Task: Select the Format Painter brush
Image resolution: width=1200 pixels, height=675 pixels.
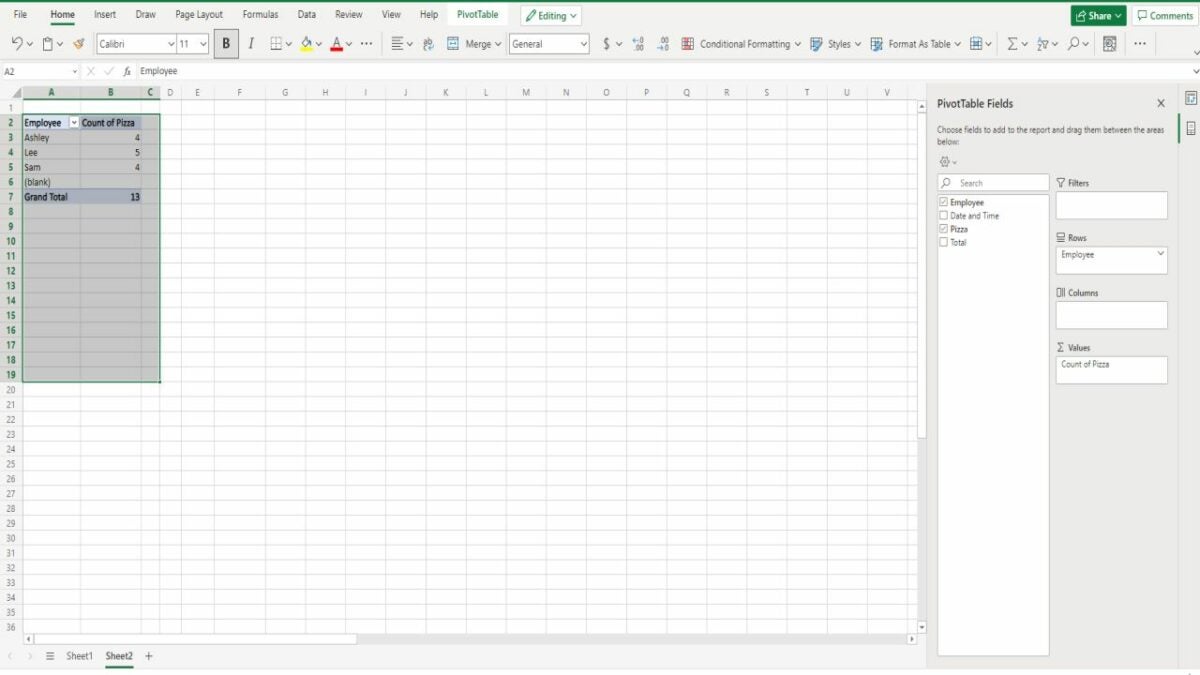Action: pos(79,44)
